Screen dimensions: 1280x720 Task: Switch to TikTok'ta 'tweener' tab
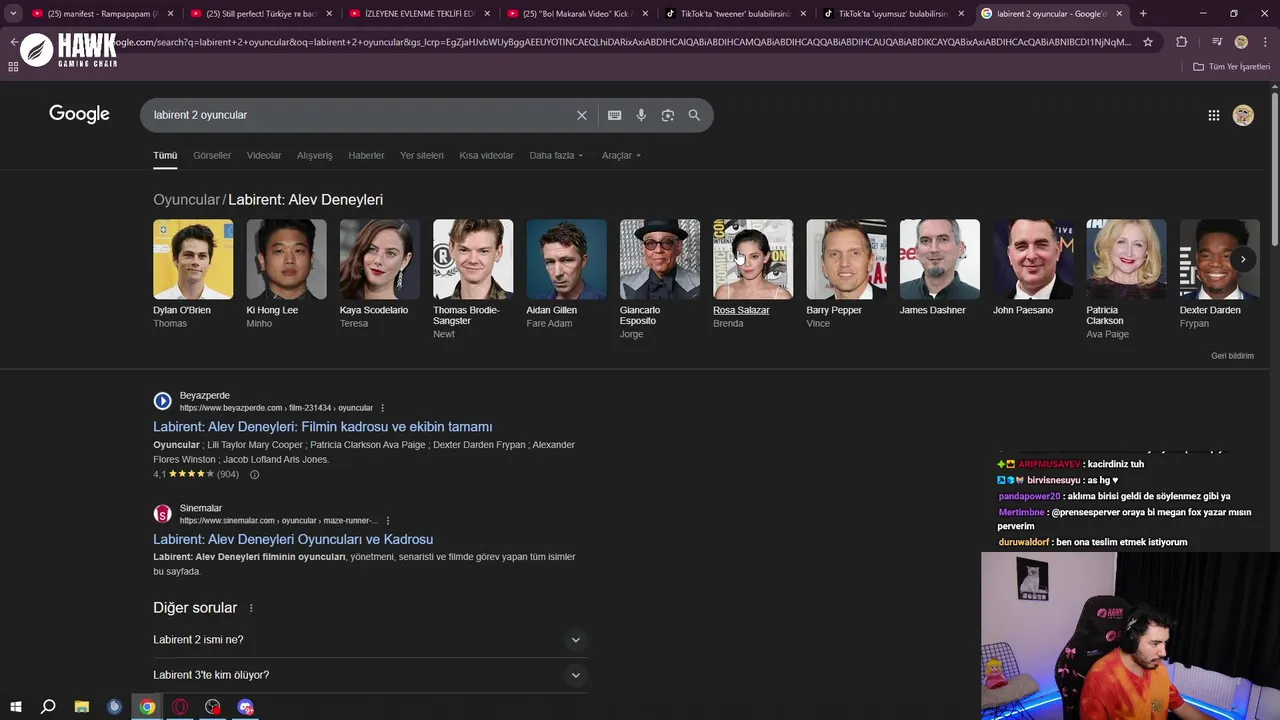[x=735, y=14]
